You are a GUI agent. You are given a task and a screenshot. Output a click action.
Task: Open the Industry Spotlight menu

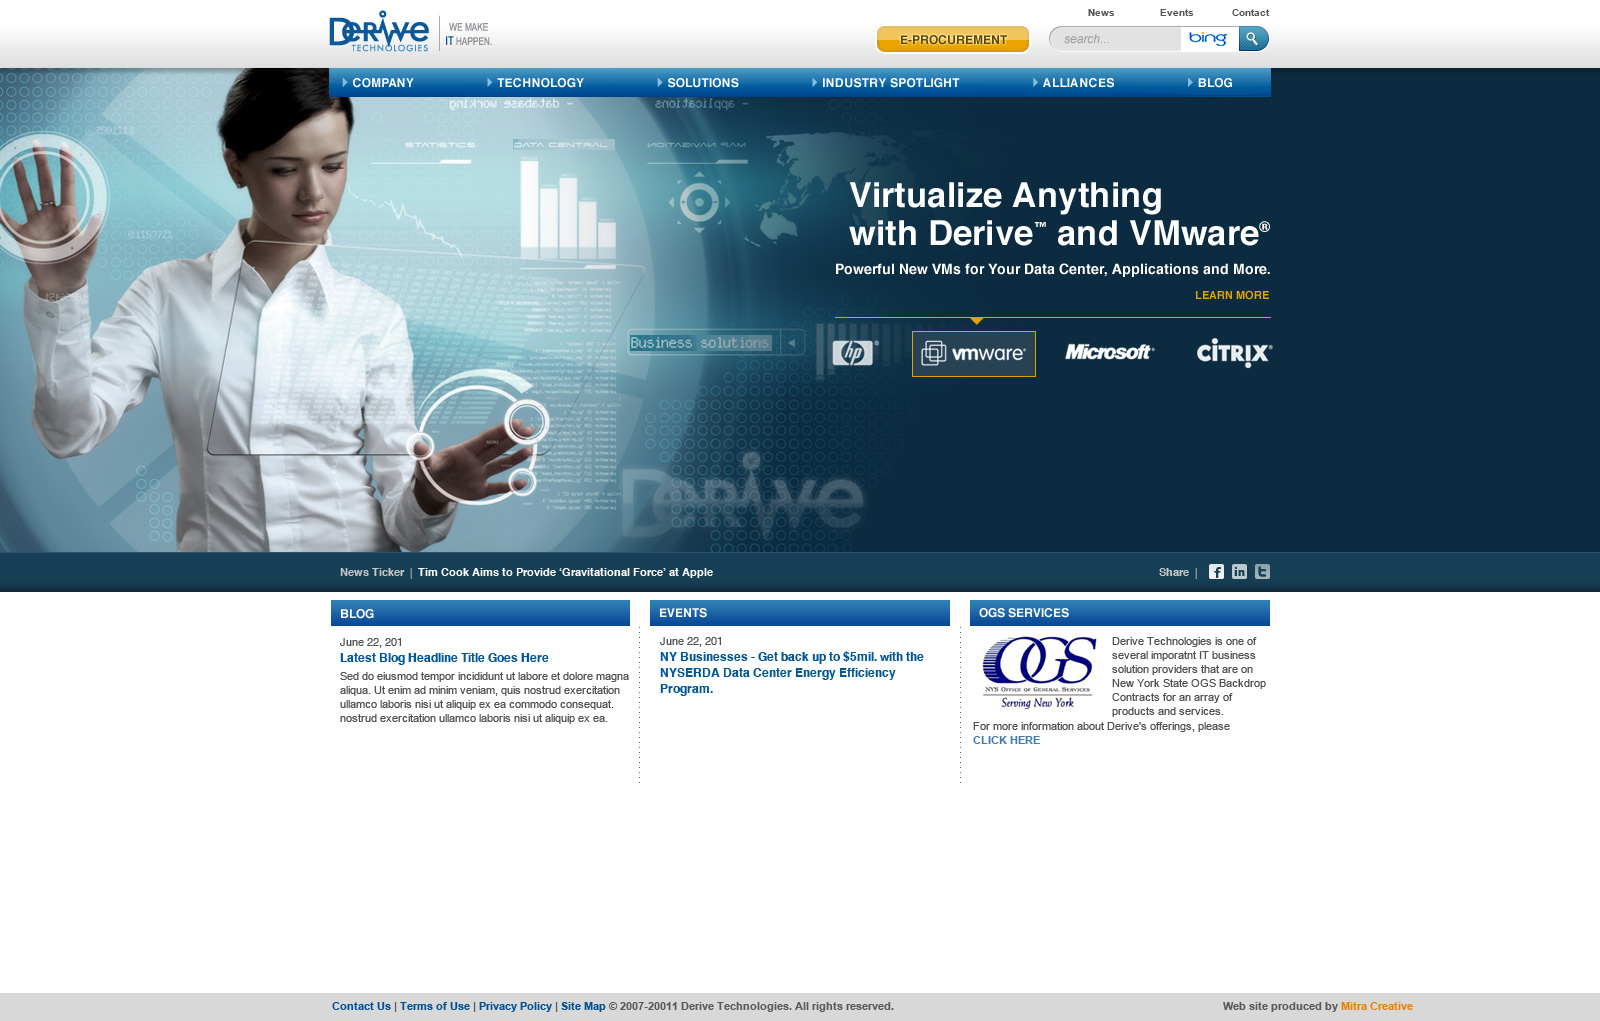890,83
